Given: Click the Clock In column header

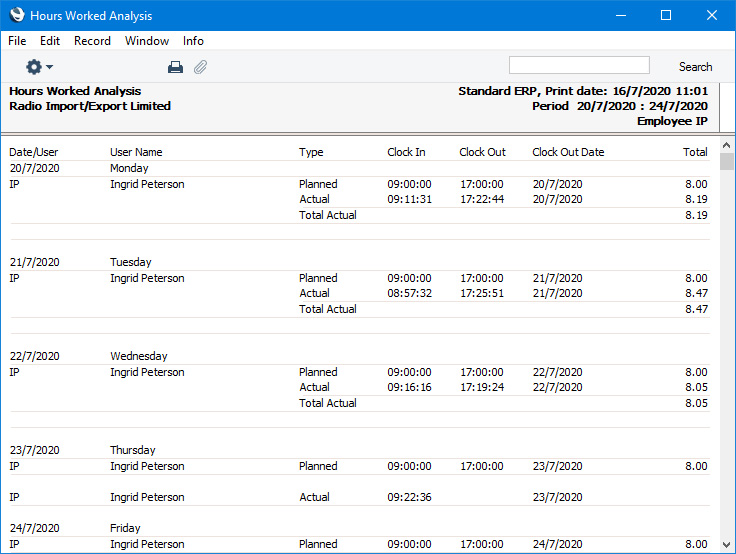Looking at the screenshot, I should (x=406, y=152).
